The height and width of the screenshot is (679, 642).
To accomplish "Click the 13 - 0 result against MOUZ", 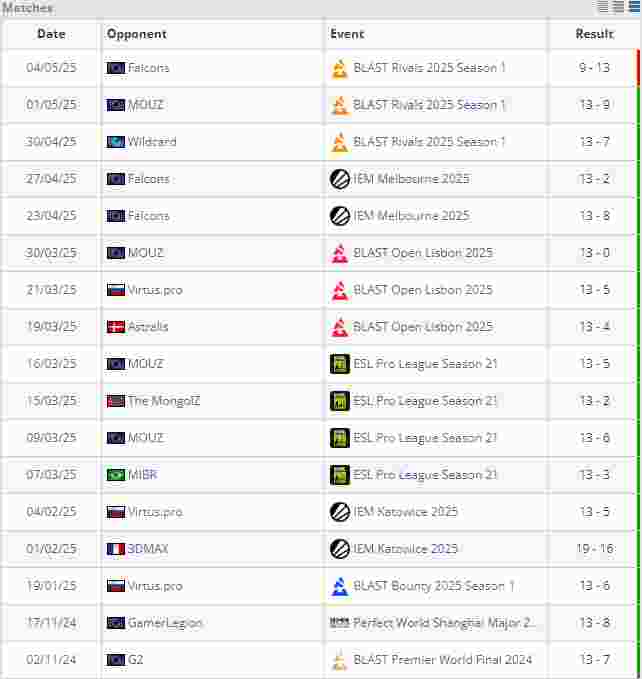I will [x=594, y=253].
